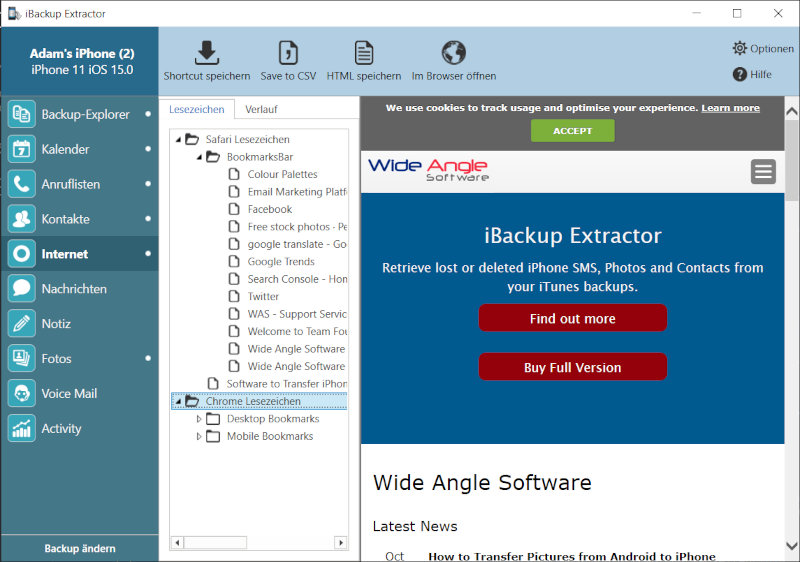
Task: Click the webpage scrollbar up arrow
Action: (792, 112)
